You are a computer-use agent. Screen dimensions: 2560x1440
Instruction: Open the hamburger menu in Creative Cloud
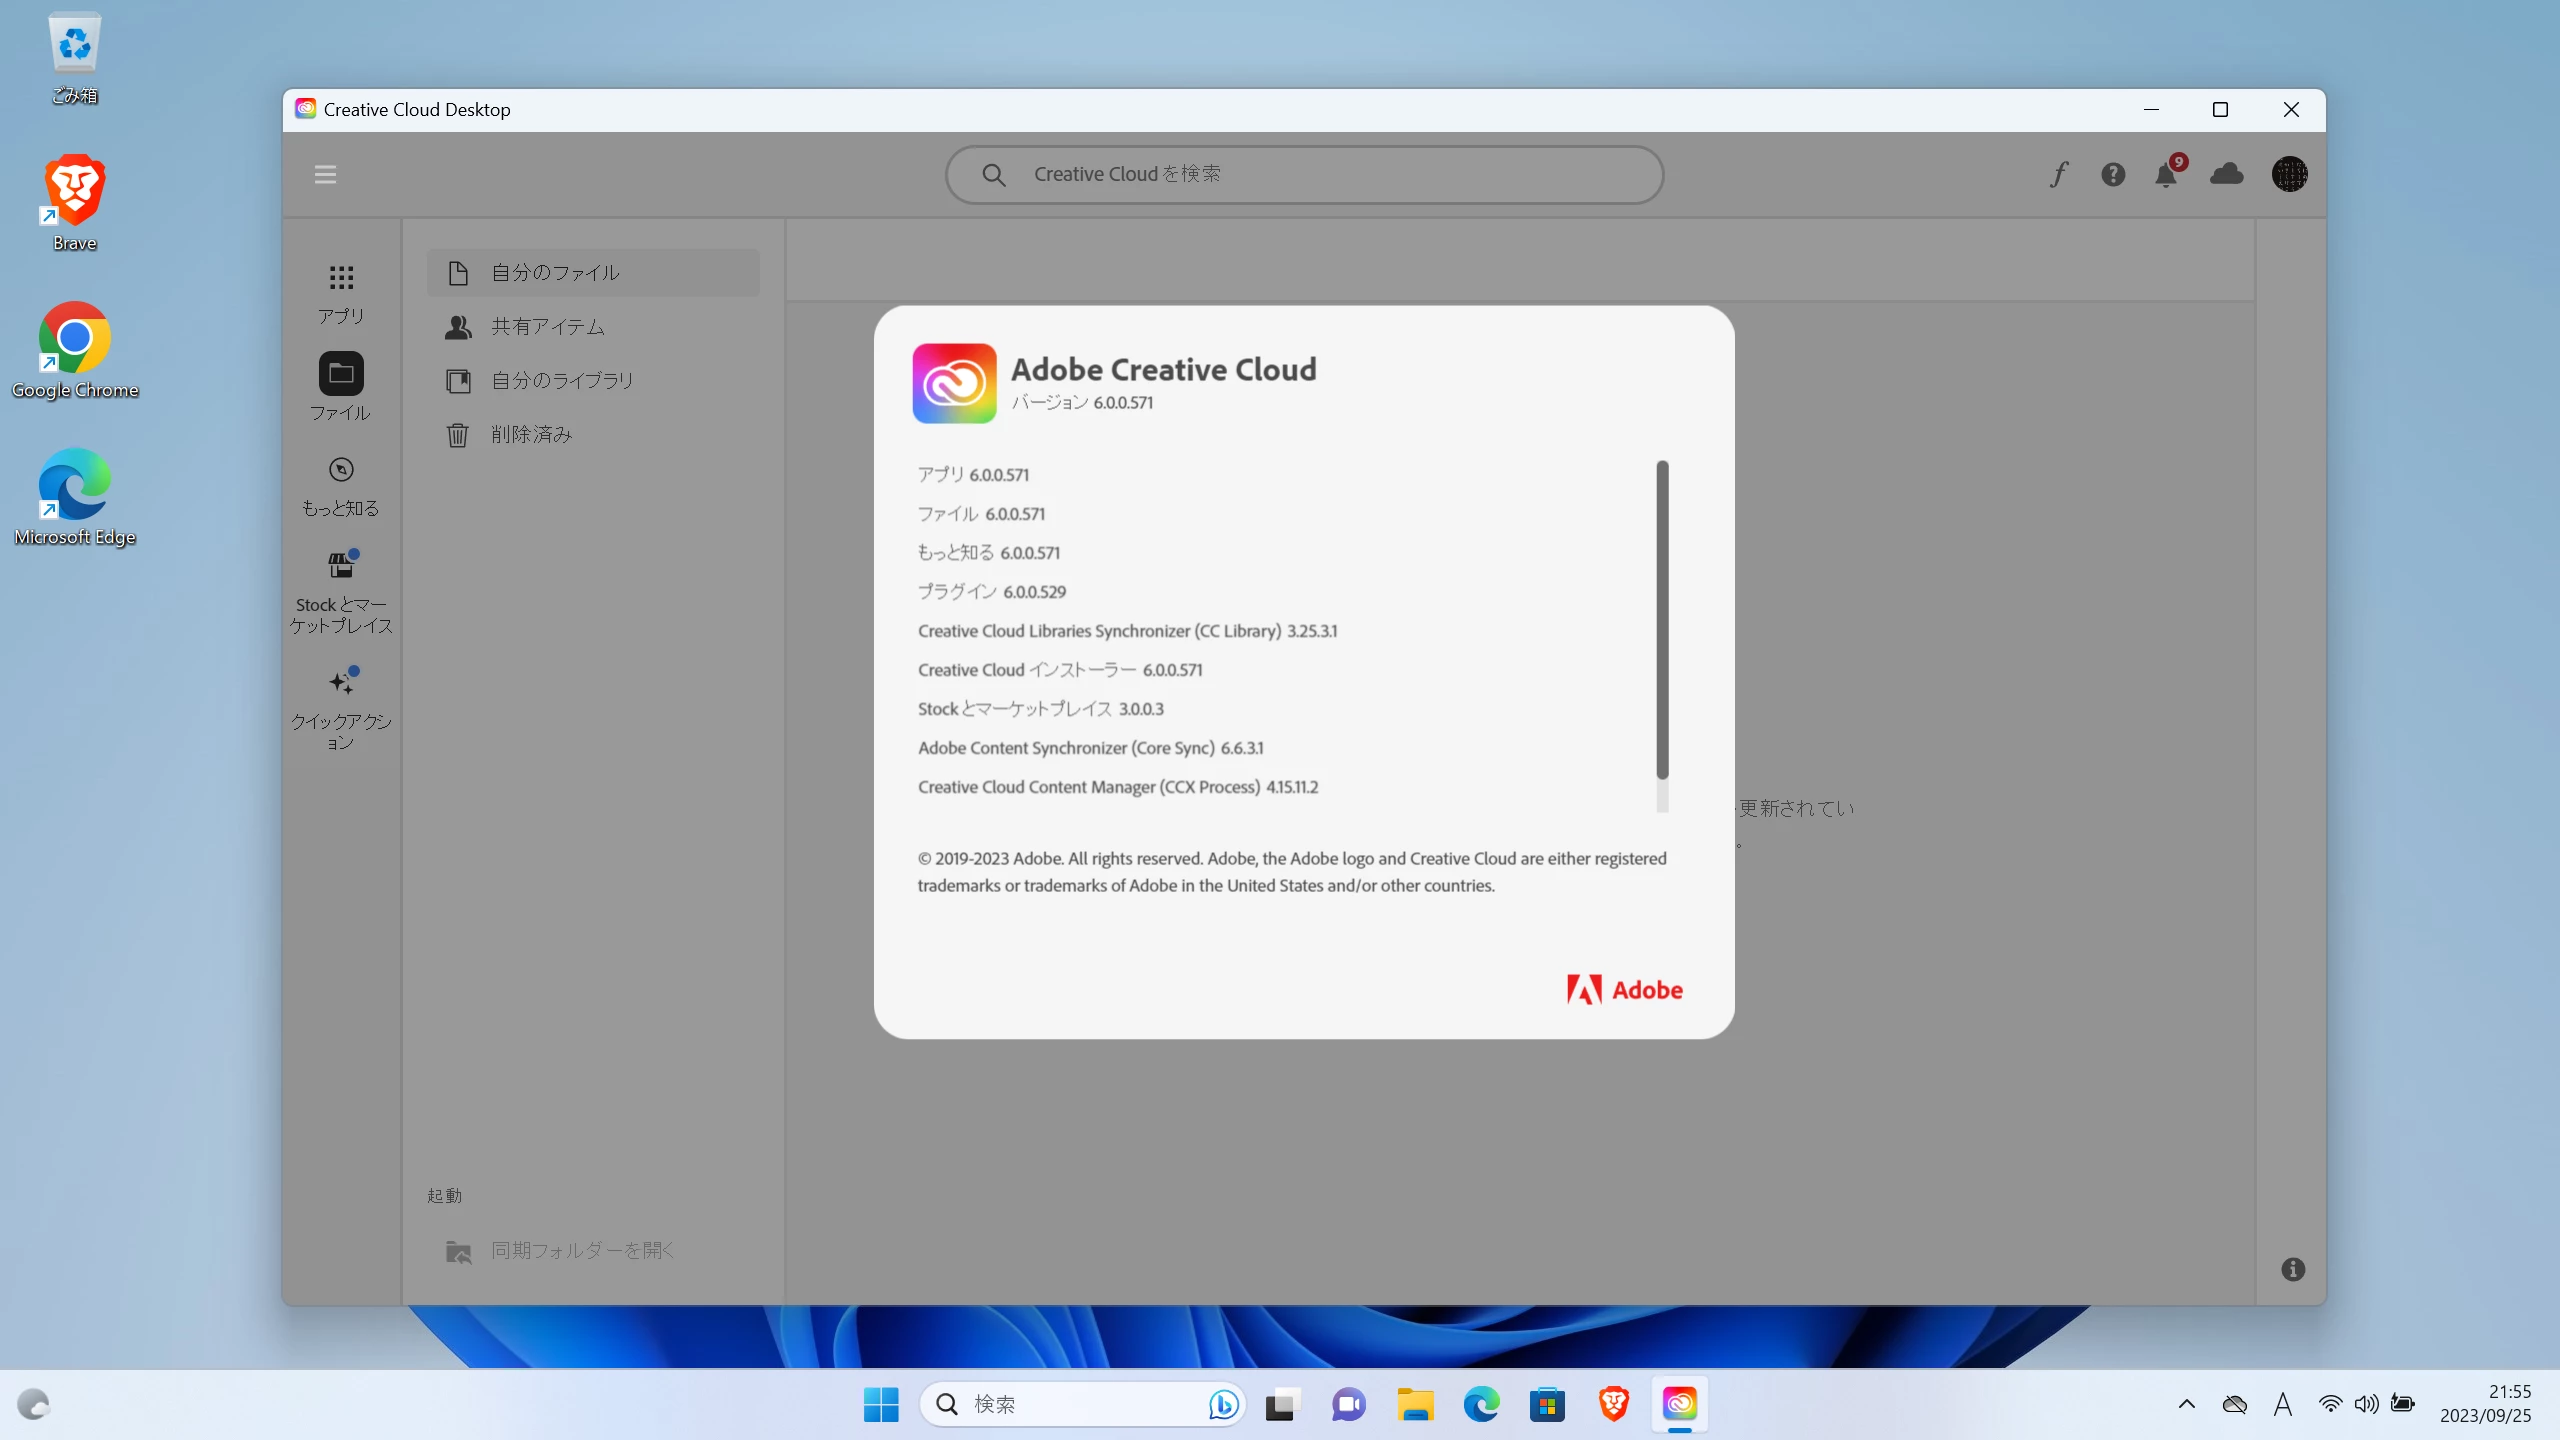tap(325, 175)
